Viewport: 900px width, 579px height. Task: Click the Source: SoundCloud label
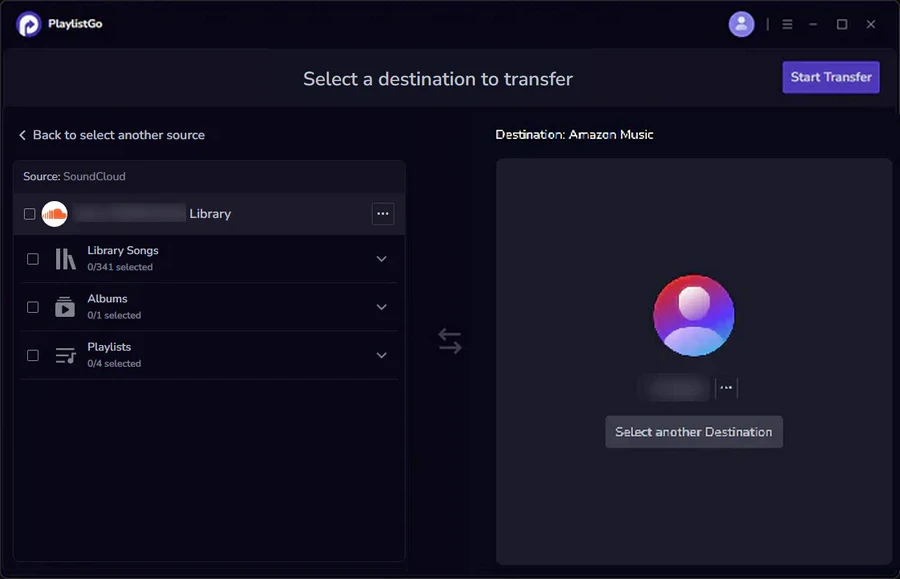pos(74,176)
